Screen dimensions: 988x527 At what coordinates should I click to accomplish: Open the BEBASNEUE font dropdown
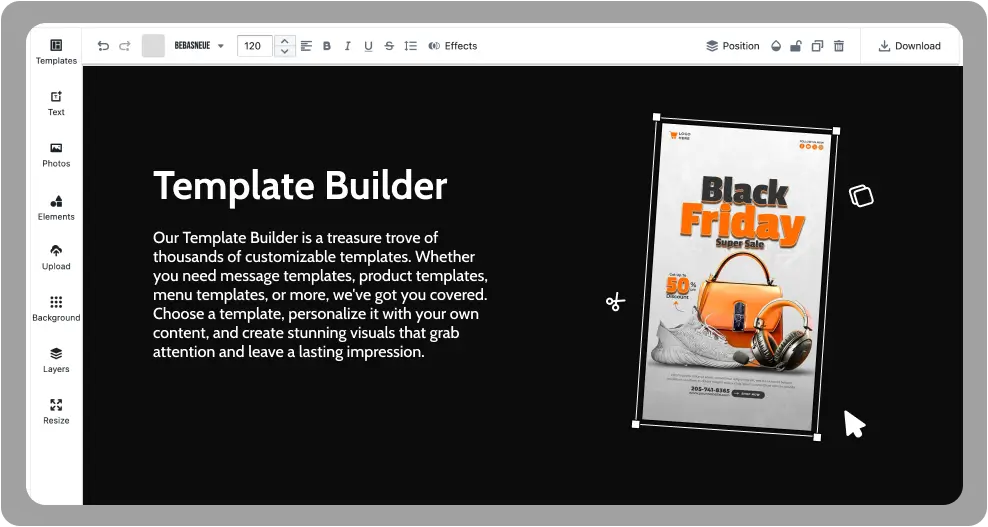(199, 46)
